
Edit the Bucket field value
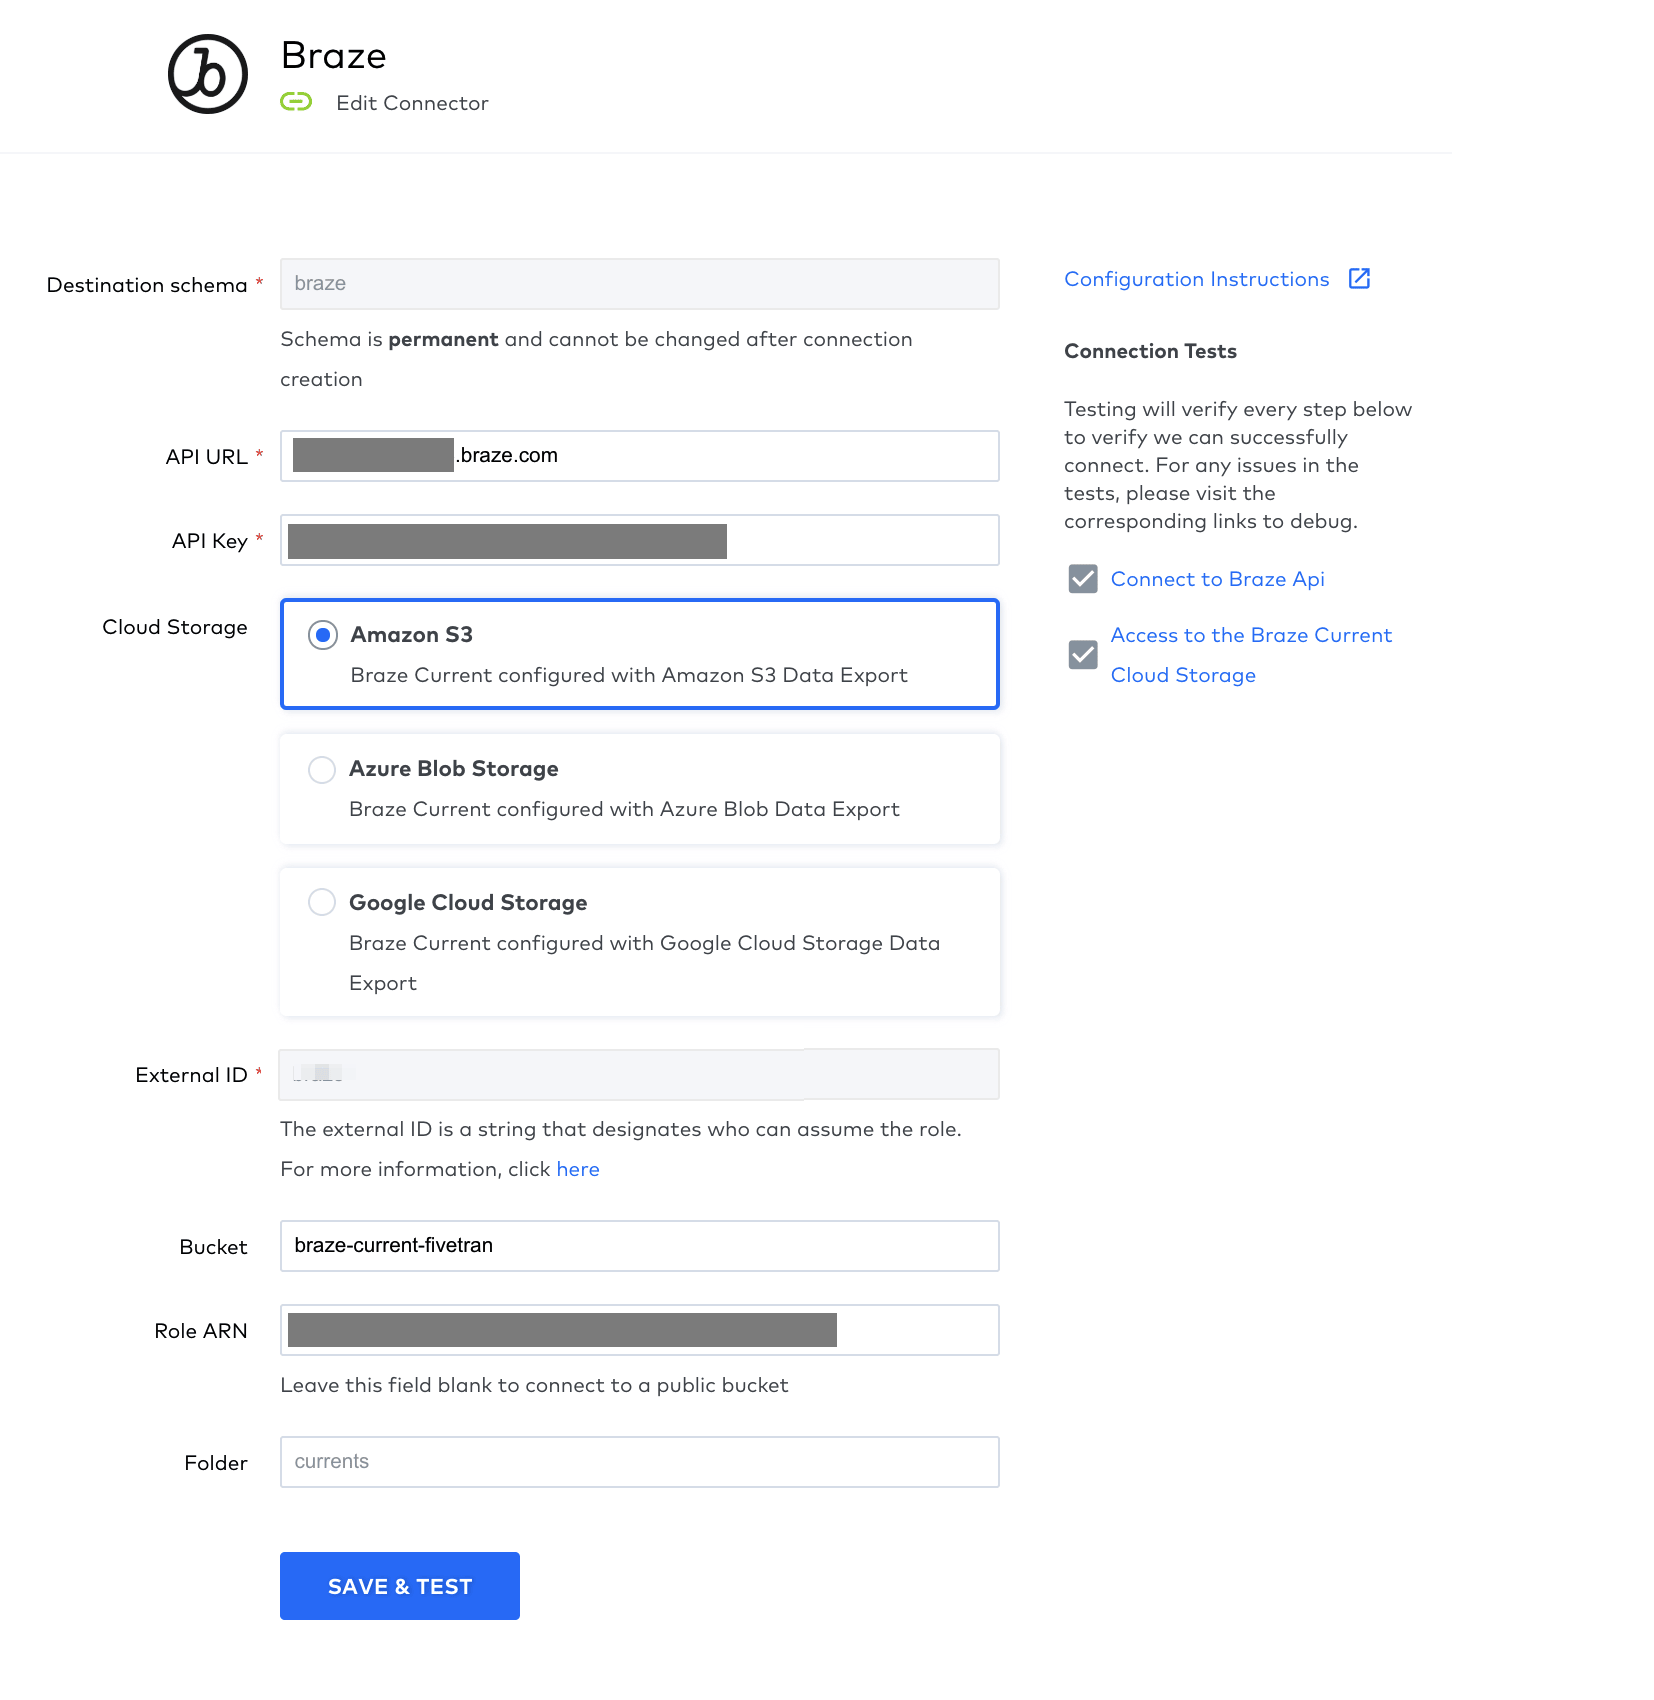click(x=640, y=1246)
